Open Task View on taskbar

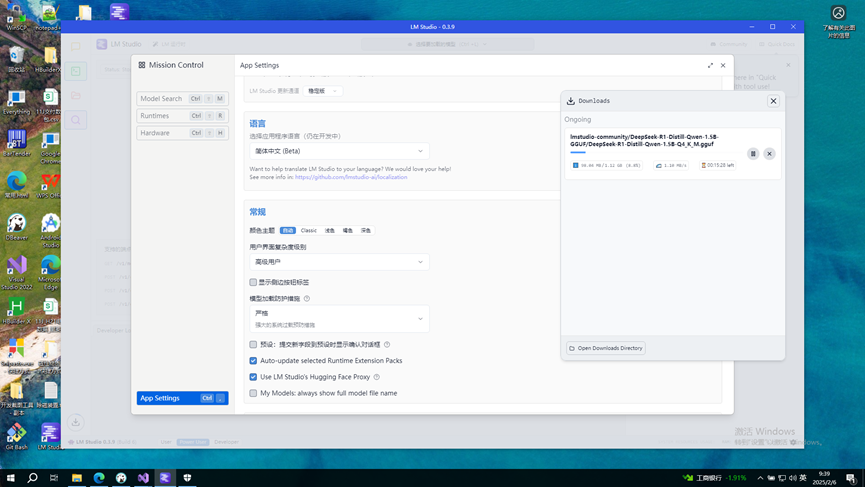[54, 478]
